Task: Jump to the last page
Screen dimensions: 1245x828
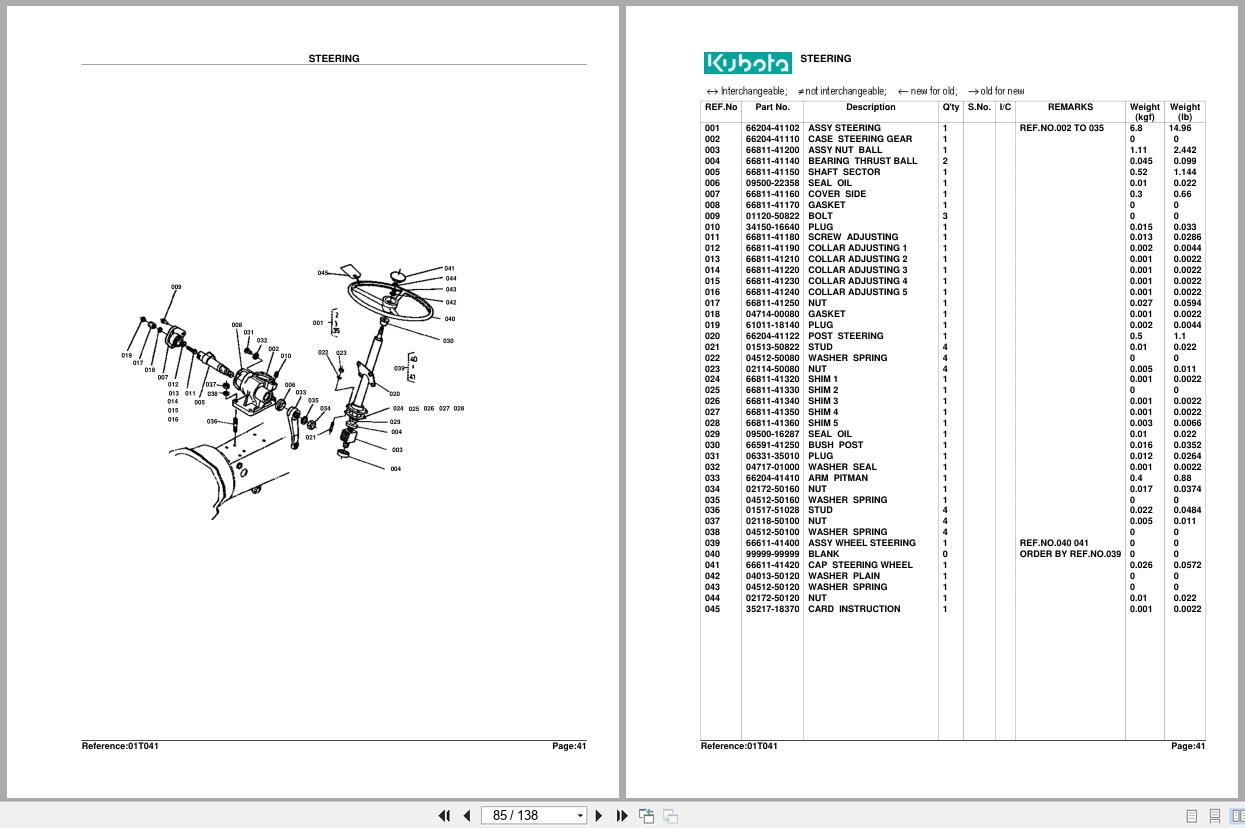Action: coord(622,815)
